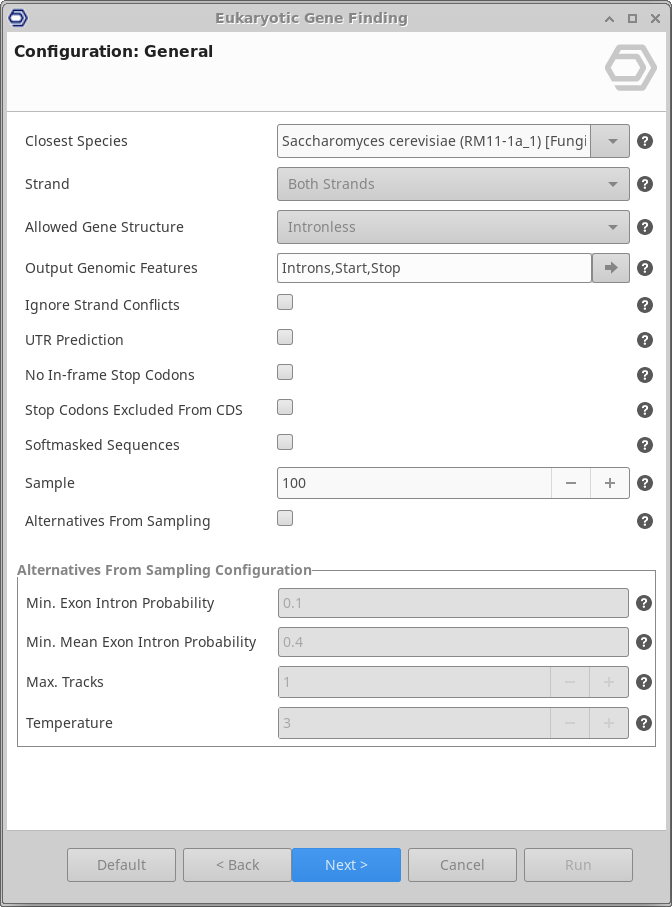672x907 pixels.
Task: Click help icon beside Sample field
Action: [x=645, y=483]
